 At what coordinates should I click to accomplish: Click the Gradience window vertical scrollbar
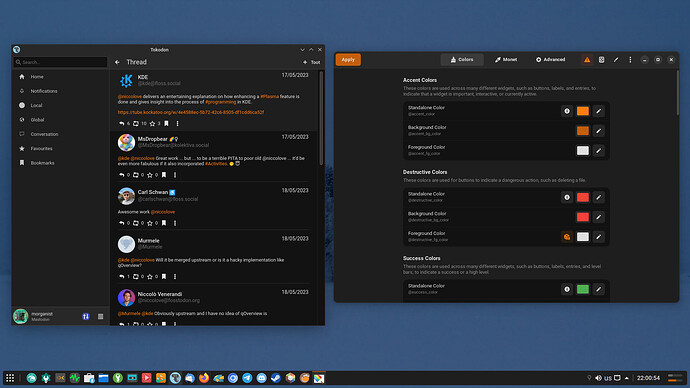coord(677,93)
